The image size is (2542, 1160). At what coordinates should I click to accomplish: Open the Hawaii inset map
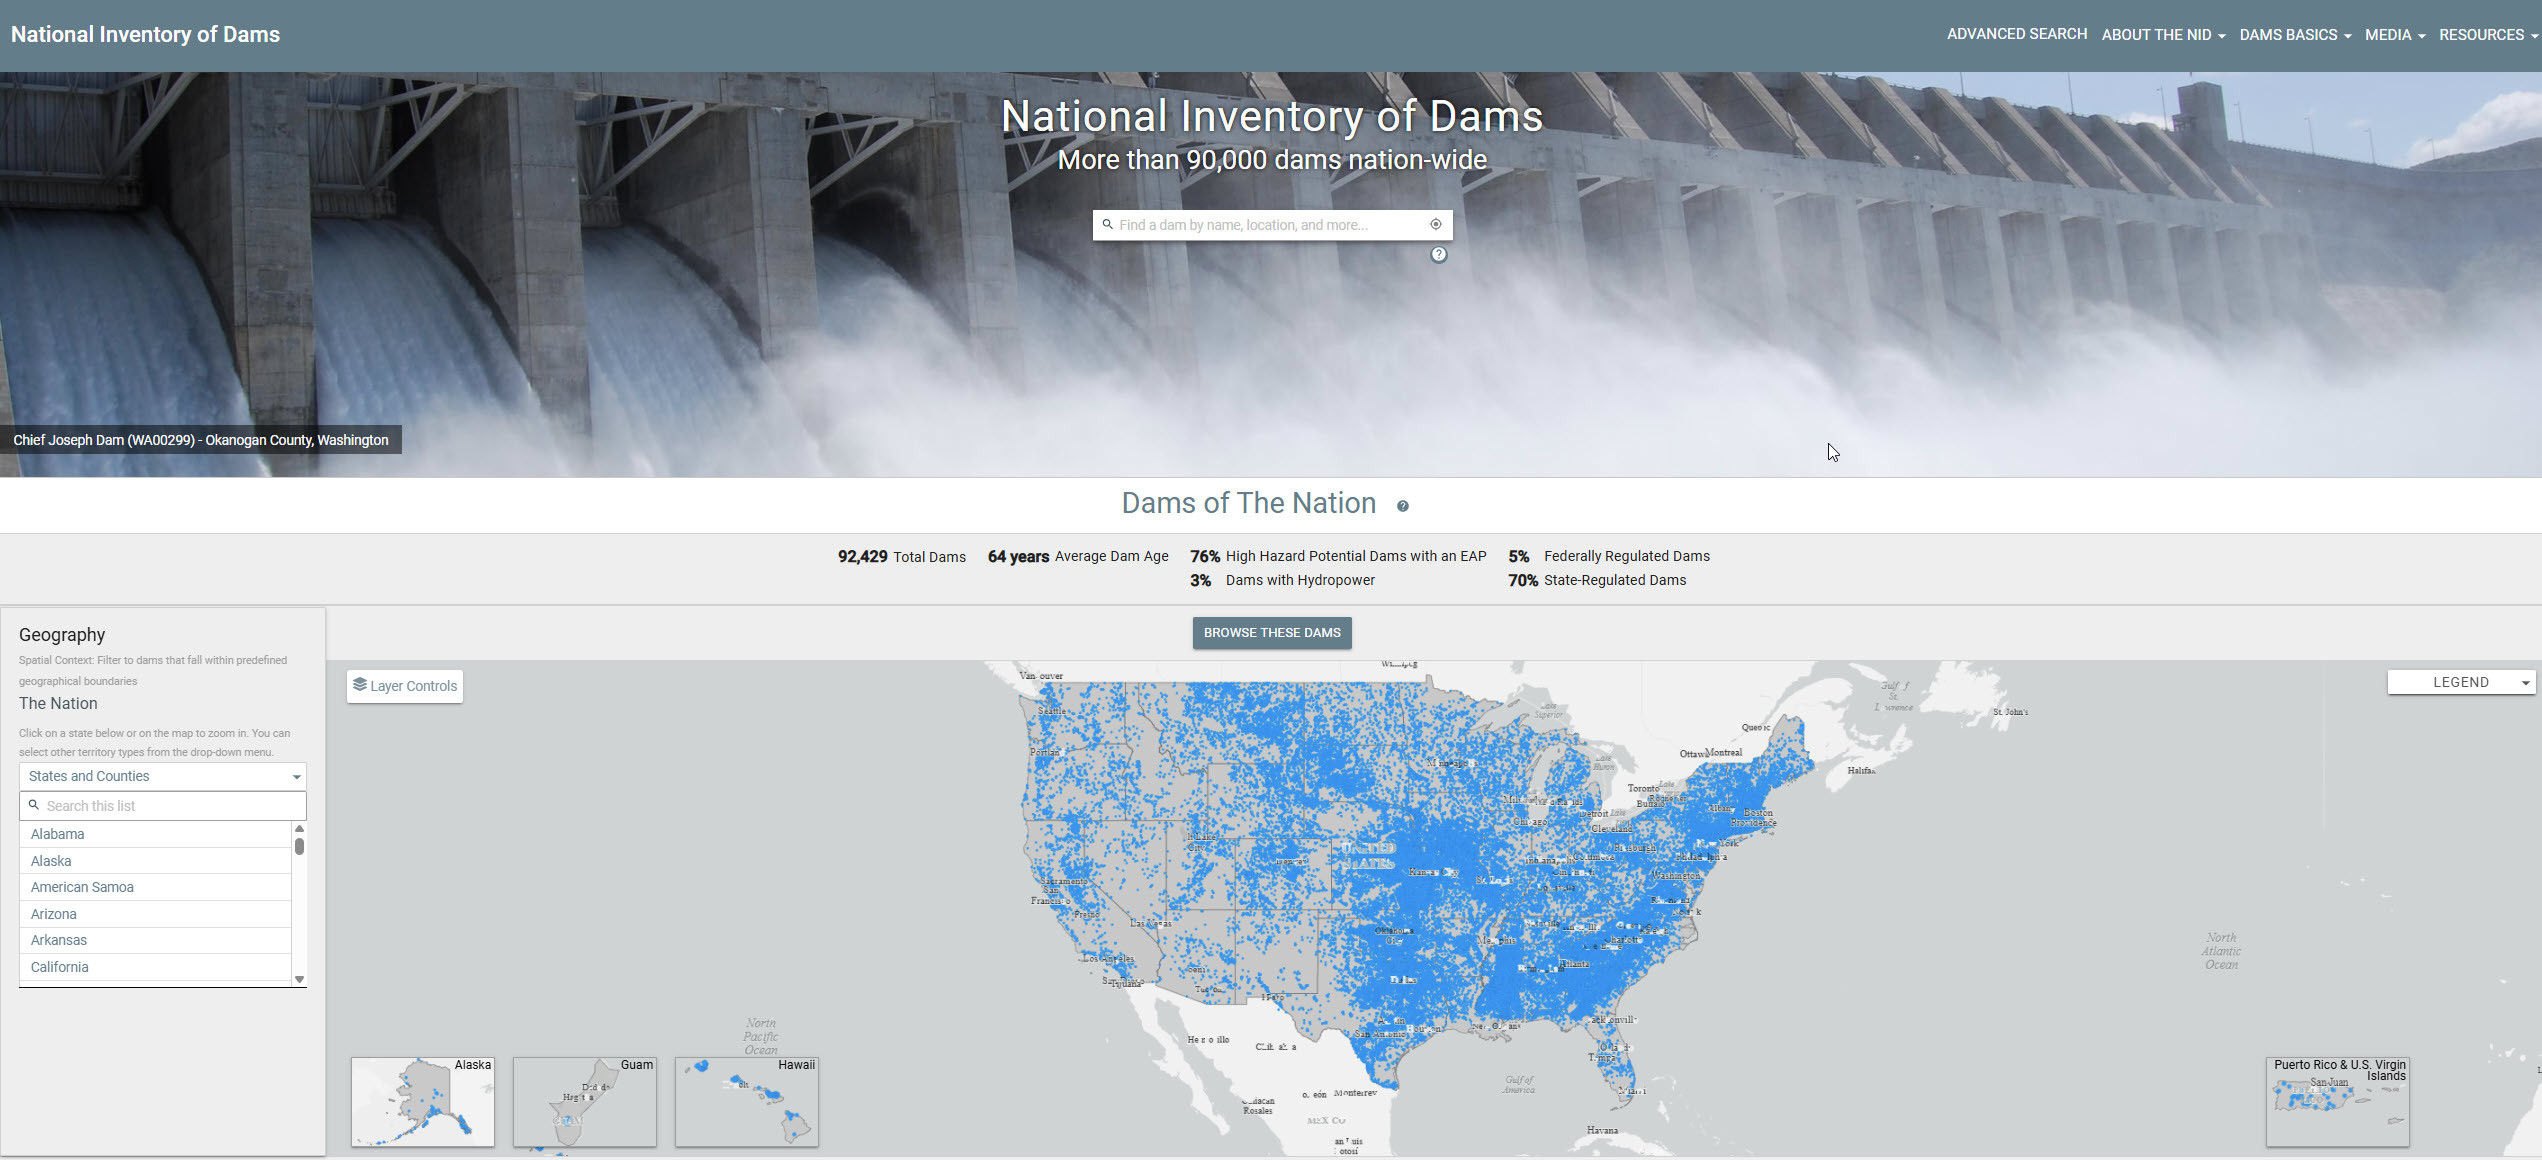pyautogui.click(x=747, y=1101)
